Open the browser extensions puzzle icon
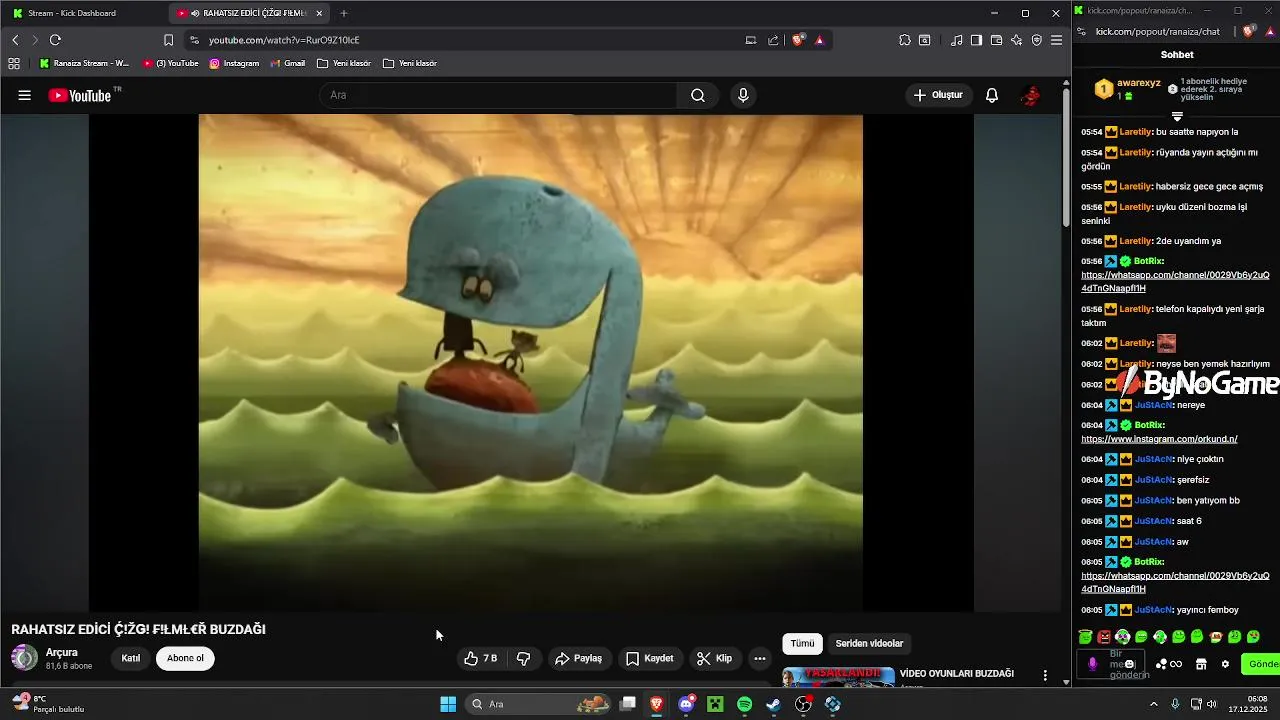 pyautogui.click(x=904, y=40)
